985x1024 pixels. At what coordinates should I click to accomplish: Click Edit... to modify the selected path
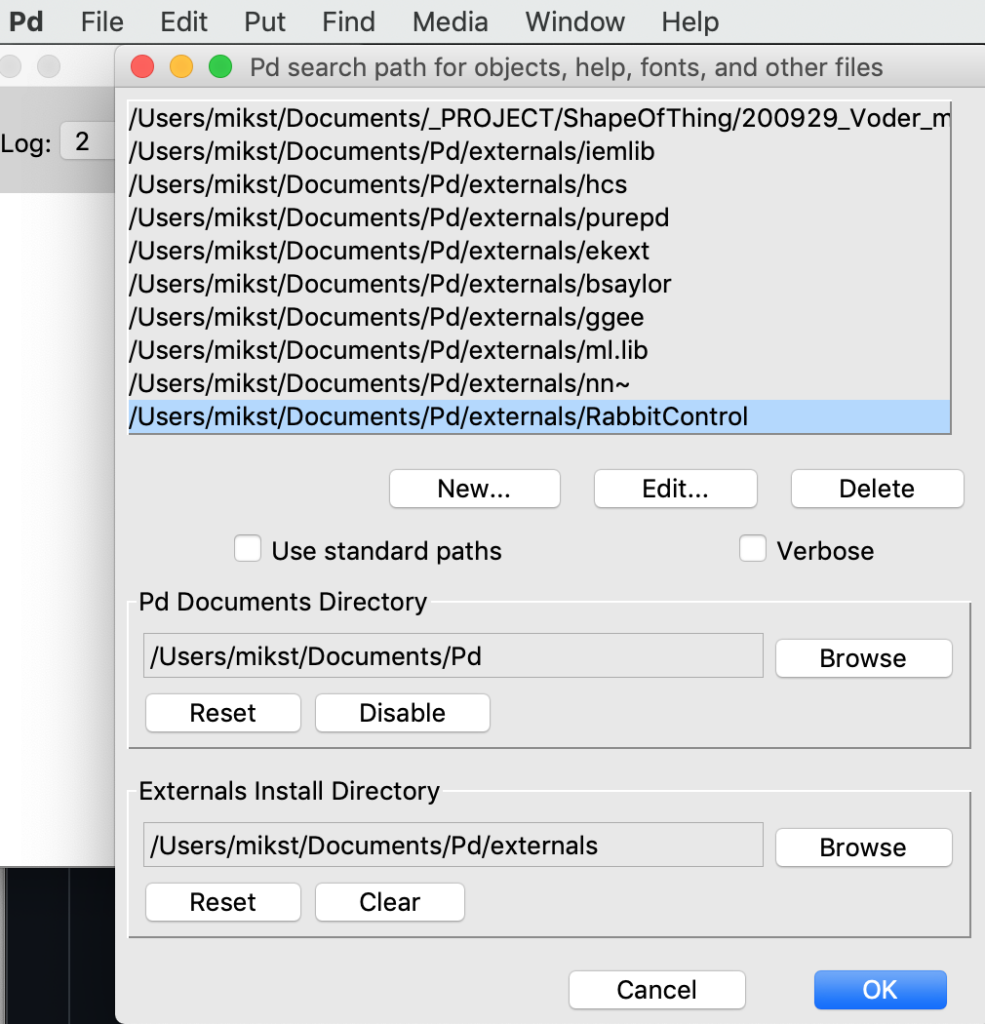coord(675,488)
